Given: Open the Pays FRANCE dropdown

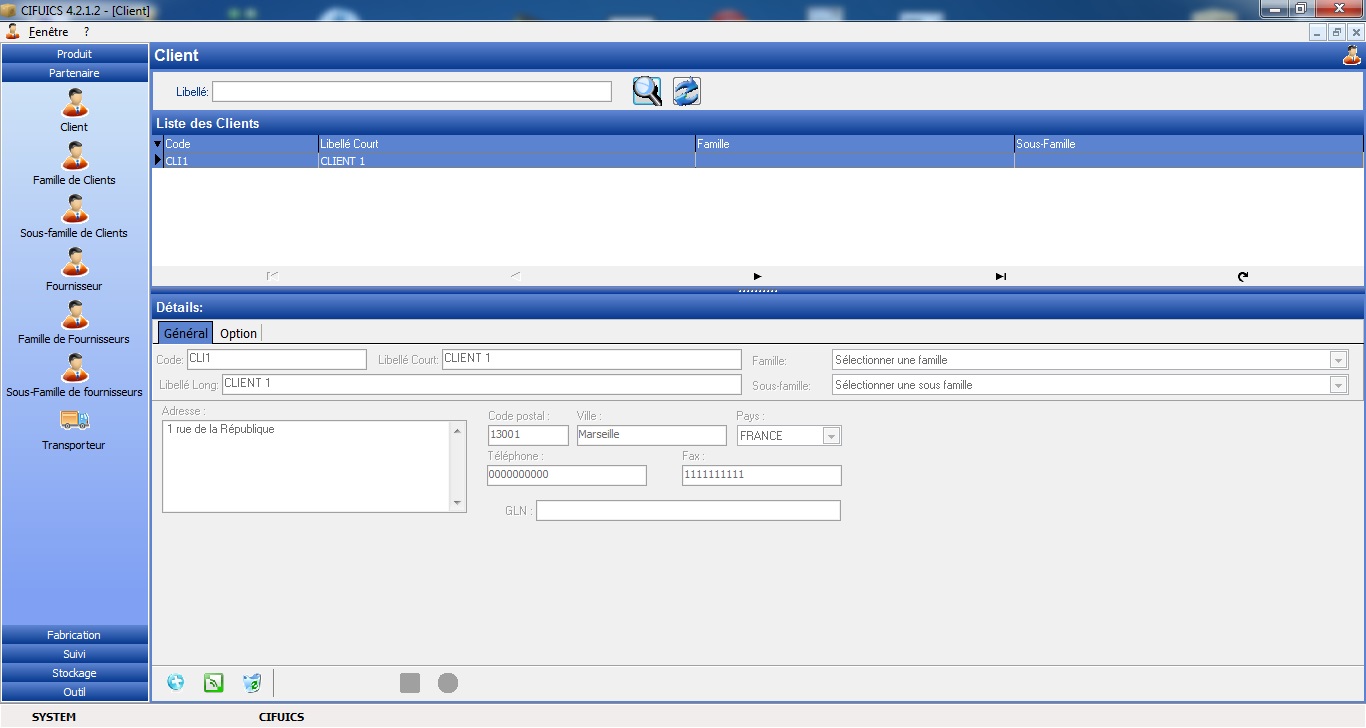Looking at the screenshot, I should [x=830, y=436].
